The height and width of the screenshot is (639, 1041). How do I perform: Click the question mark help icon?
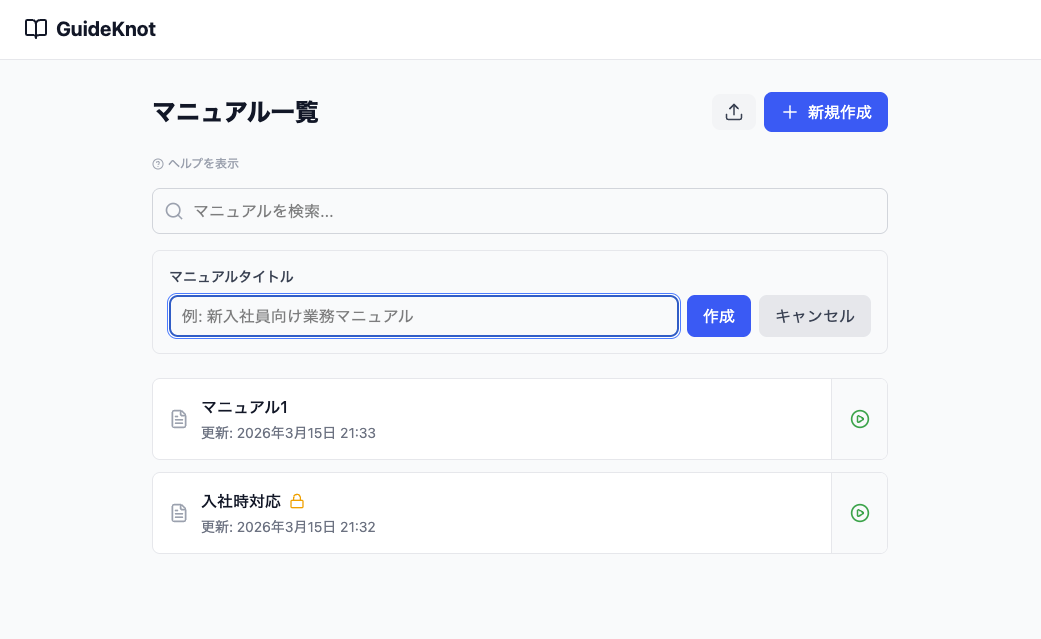coord(157,163)
